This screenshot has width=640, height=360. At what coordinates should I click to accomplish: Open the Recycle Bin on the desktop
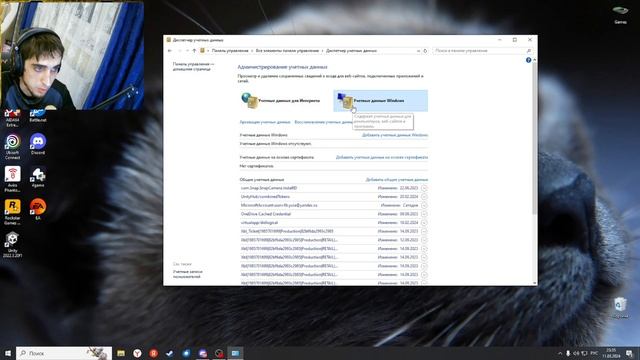click(x=620, y=308)
